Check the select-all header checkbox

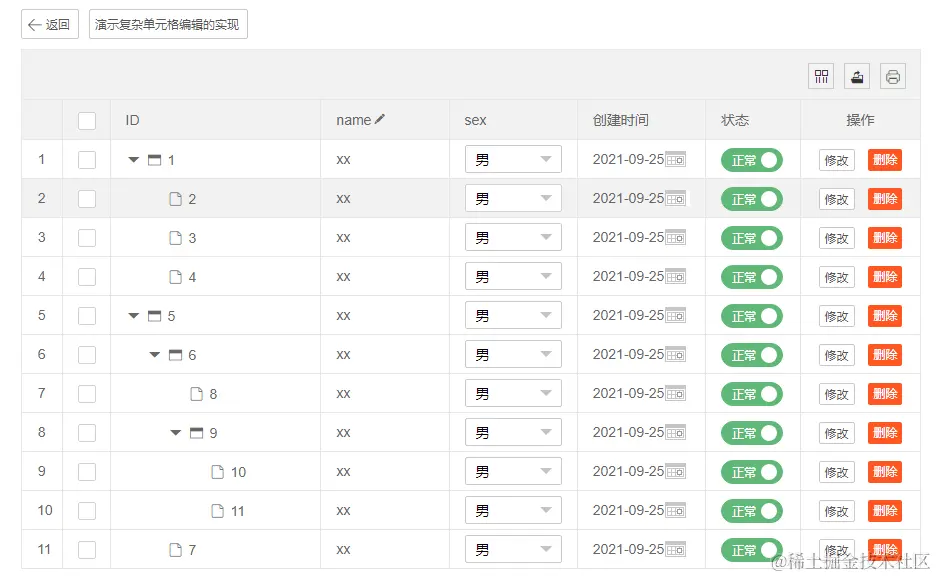87,121
